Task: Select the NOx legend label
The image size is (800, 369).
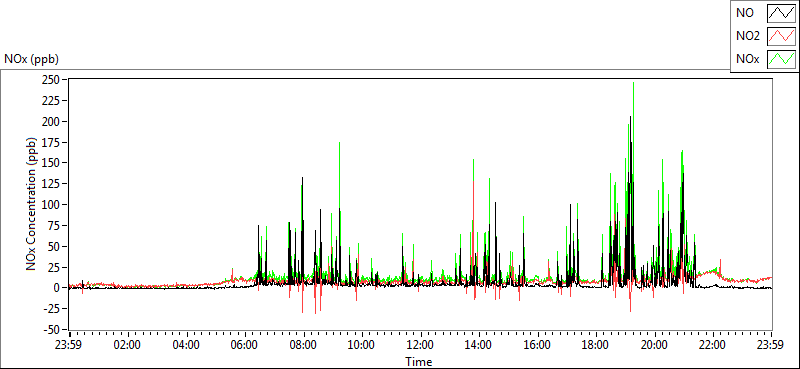Action: point(748,59)
